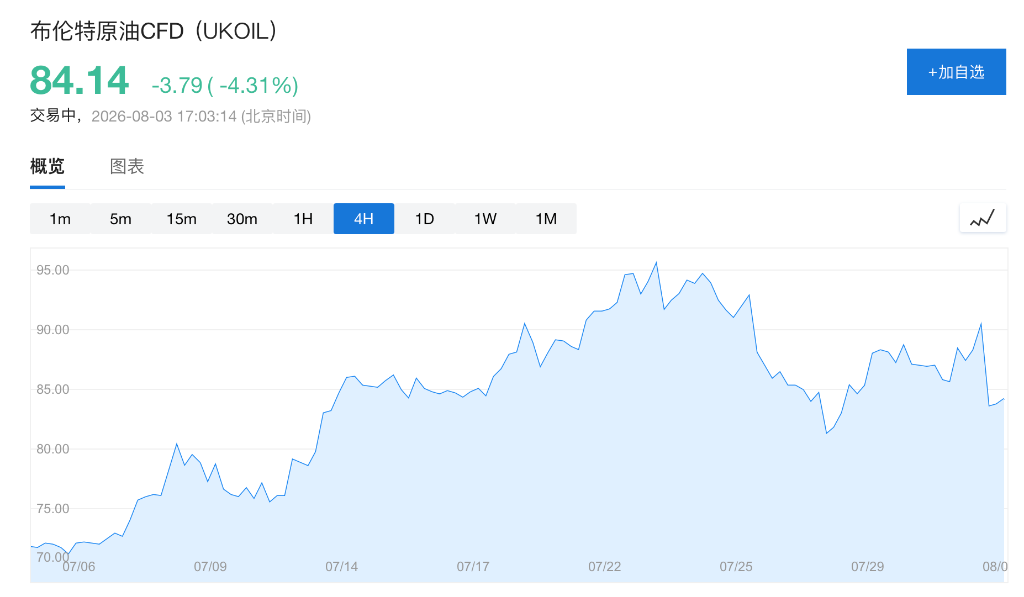Screen dimensions: 1024x597
Task: Click the line chart type icon
Action: click(x=982, y=218)
